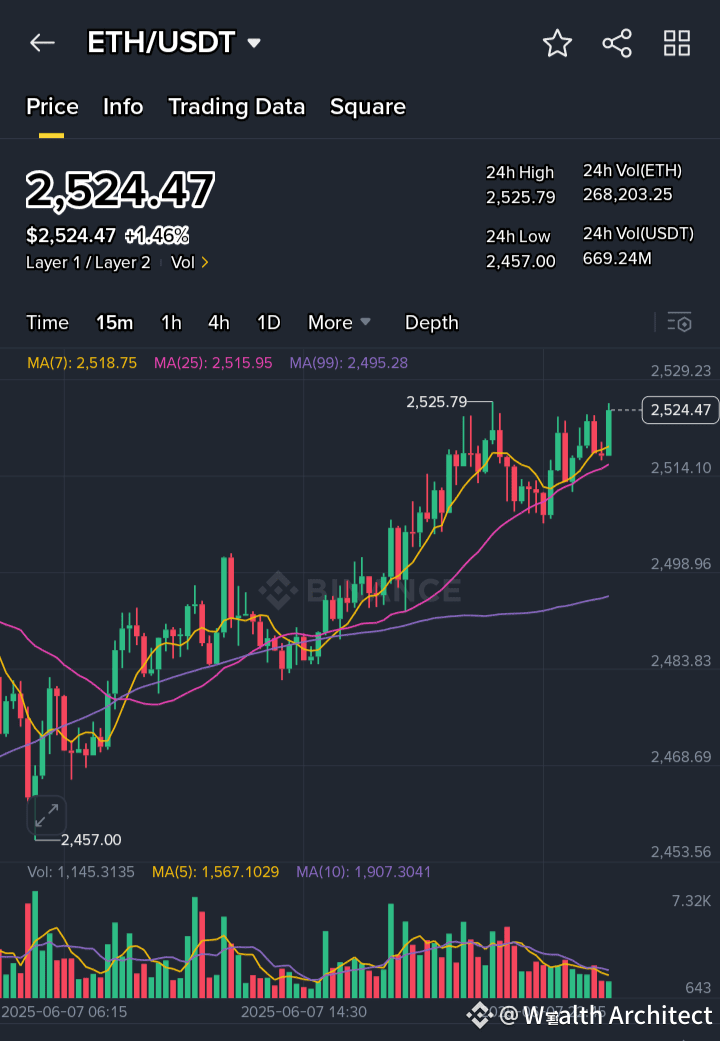Viewport: 720px width, 1041px height.
Task: Open the More timeframes dropdown
Action: coord(339,322)
